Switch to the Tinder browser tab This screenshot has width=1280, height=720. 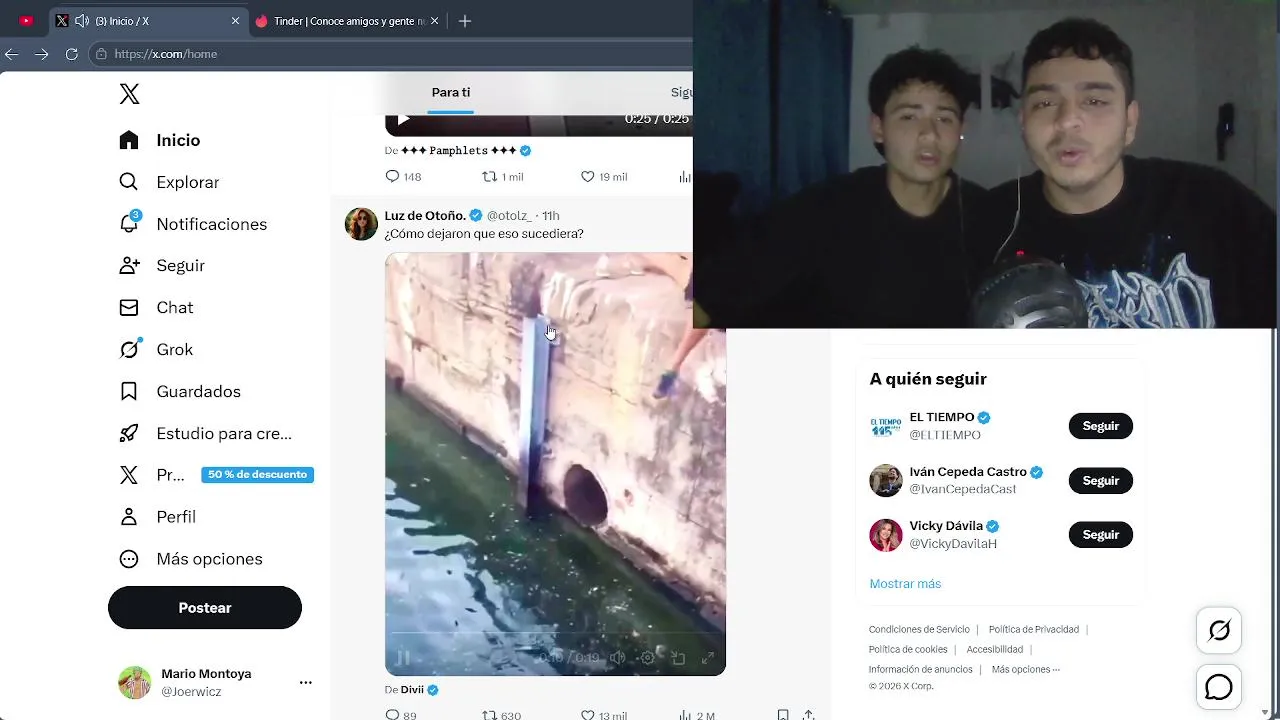click(347, 21)
